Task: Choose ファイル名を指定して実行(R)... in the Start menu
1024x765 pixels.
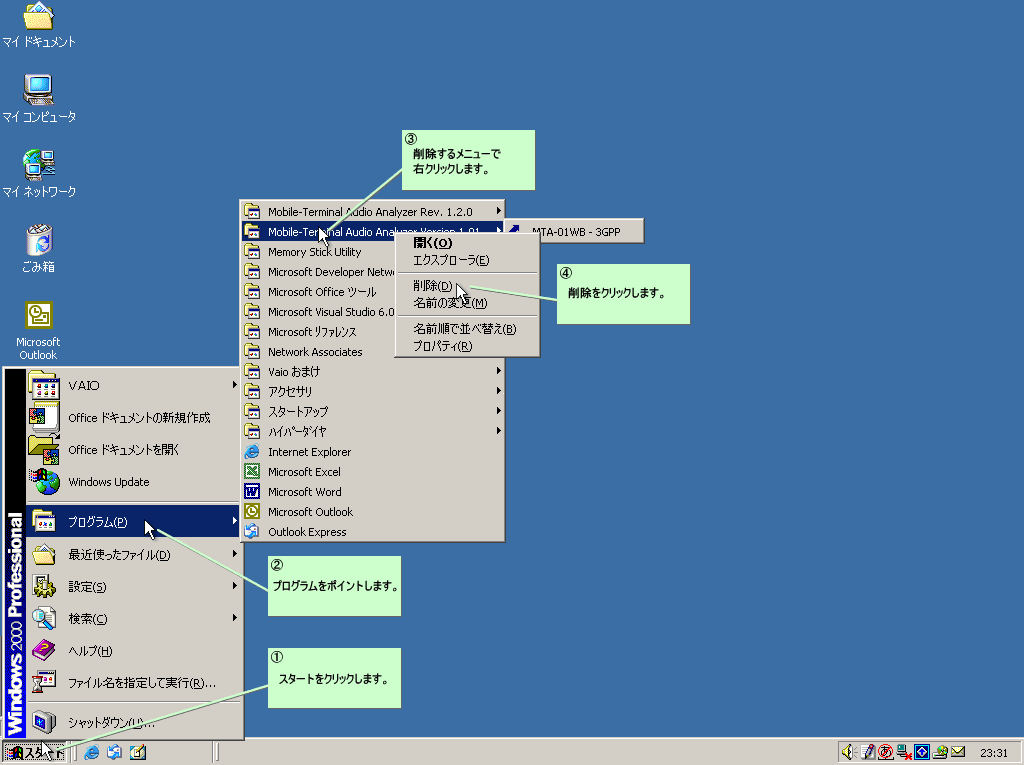Action: click(133, 683)
